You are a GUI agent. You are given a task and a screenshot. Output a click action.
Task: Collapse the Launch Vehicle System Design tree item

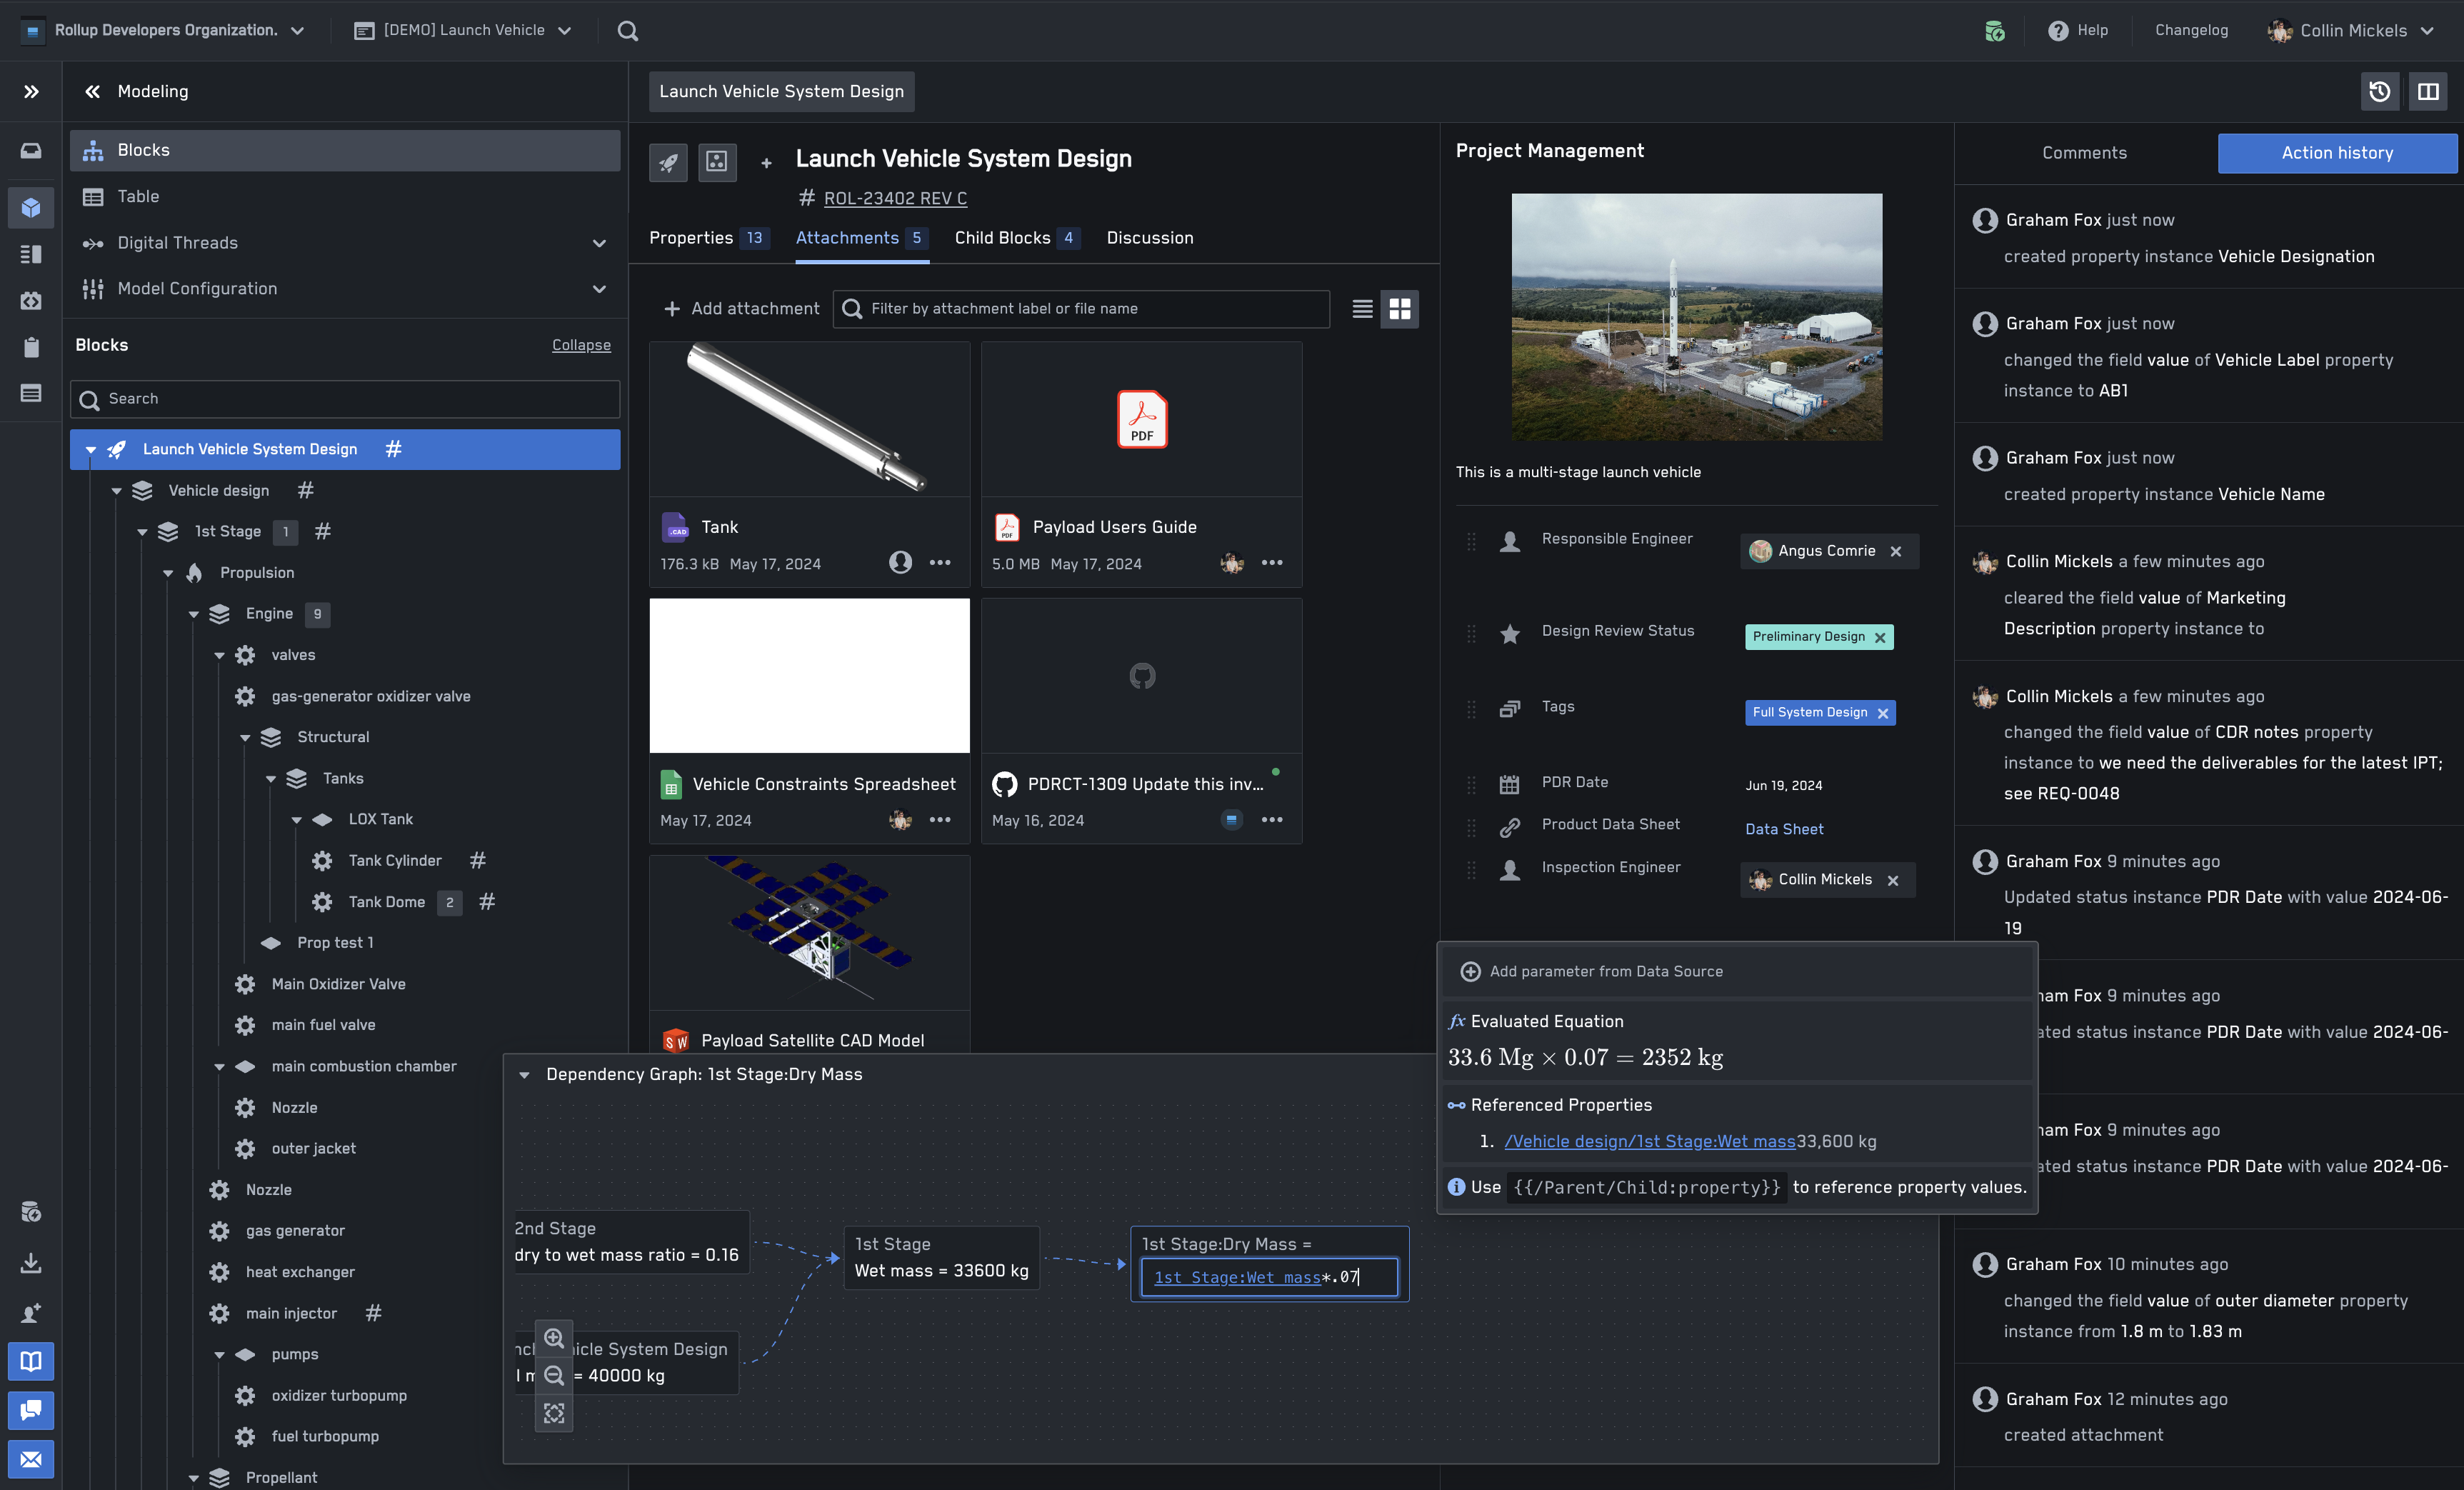click(91, 449)
